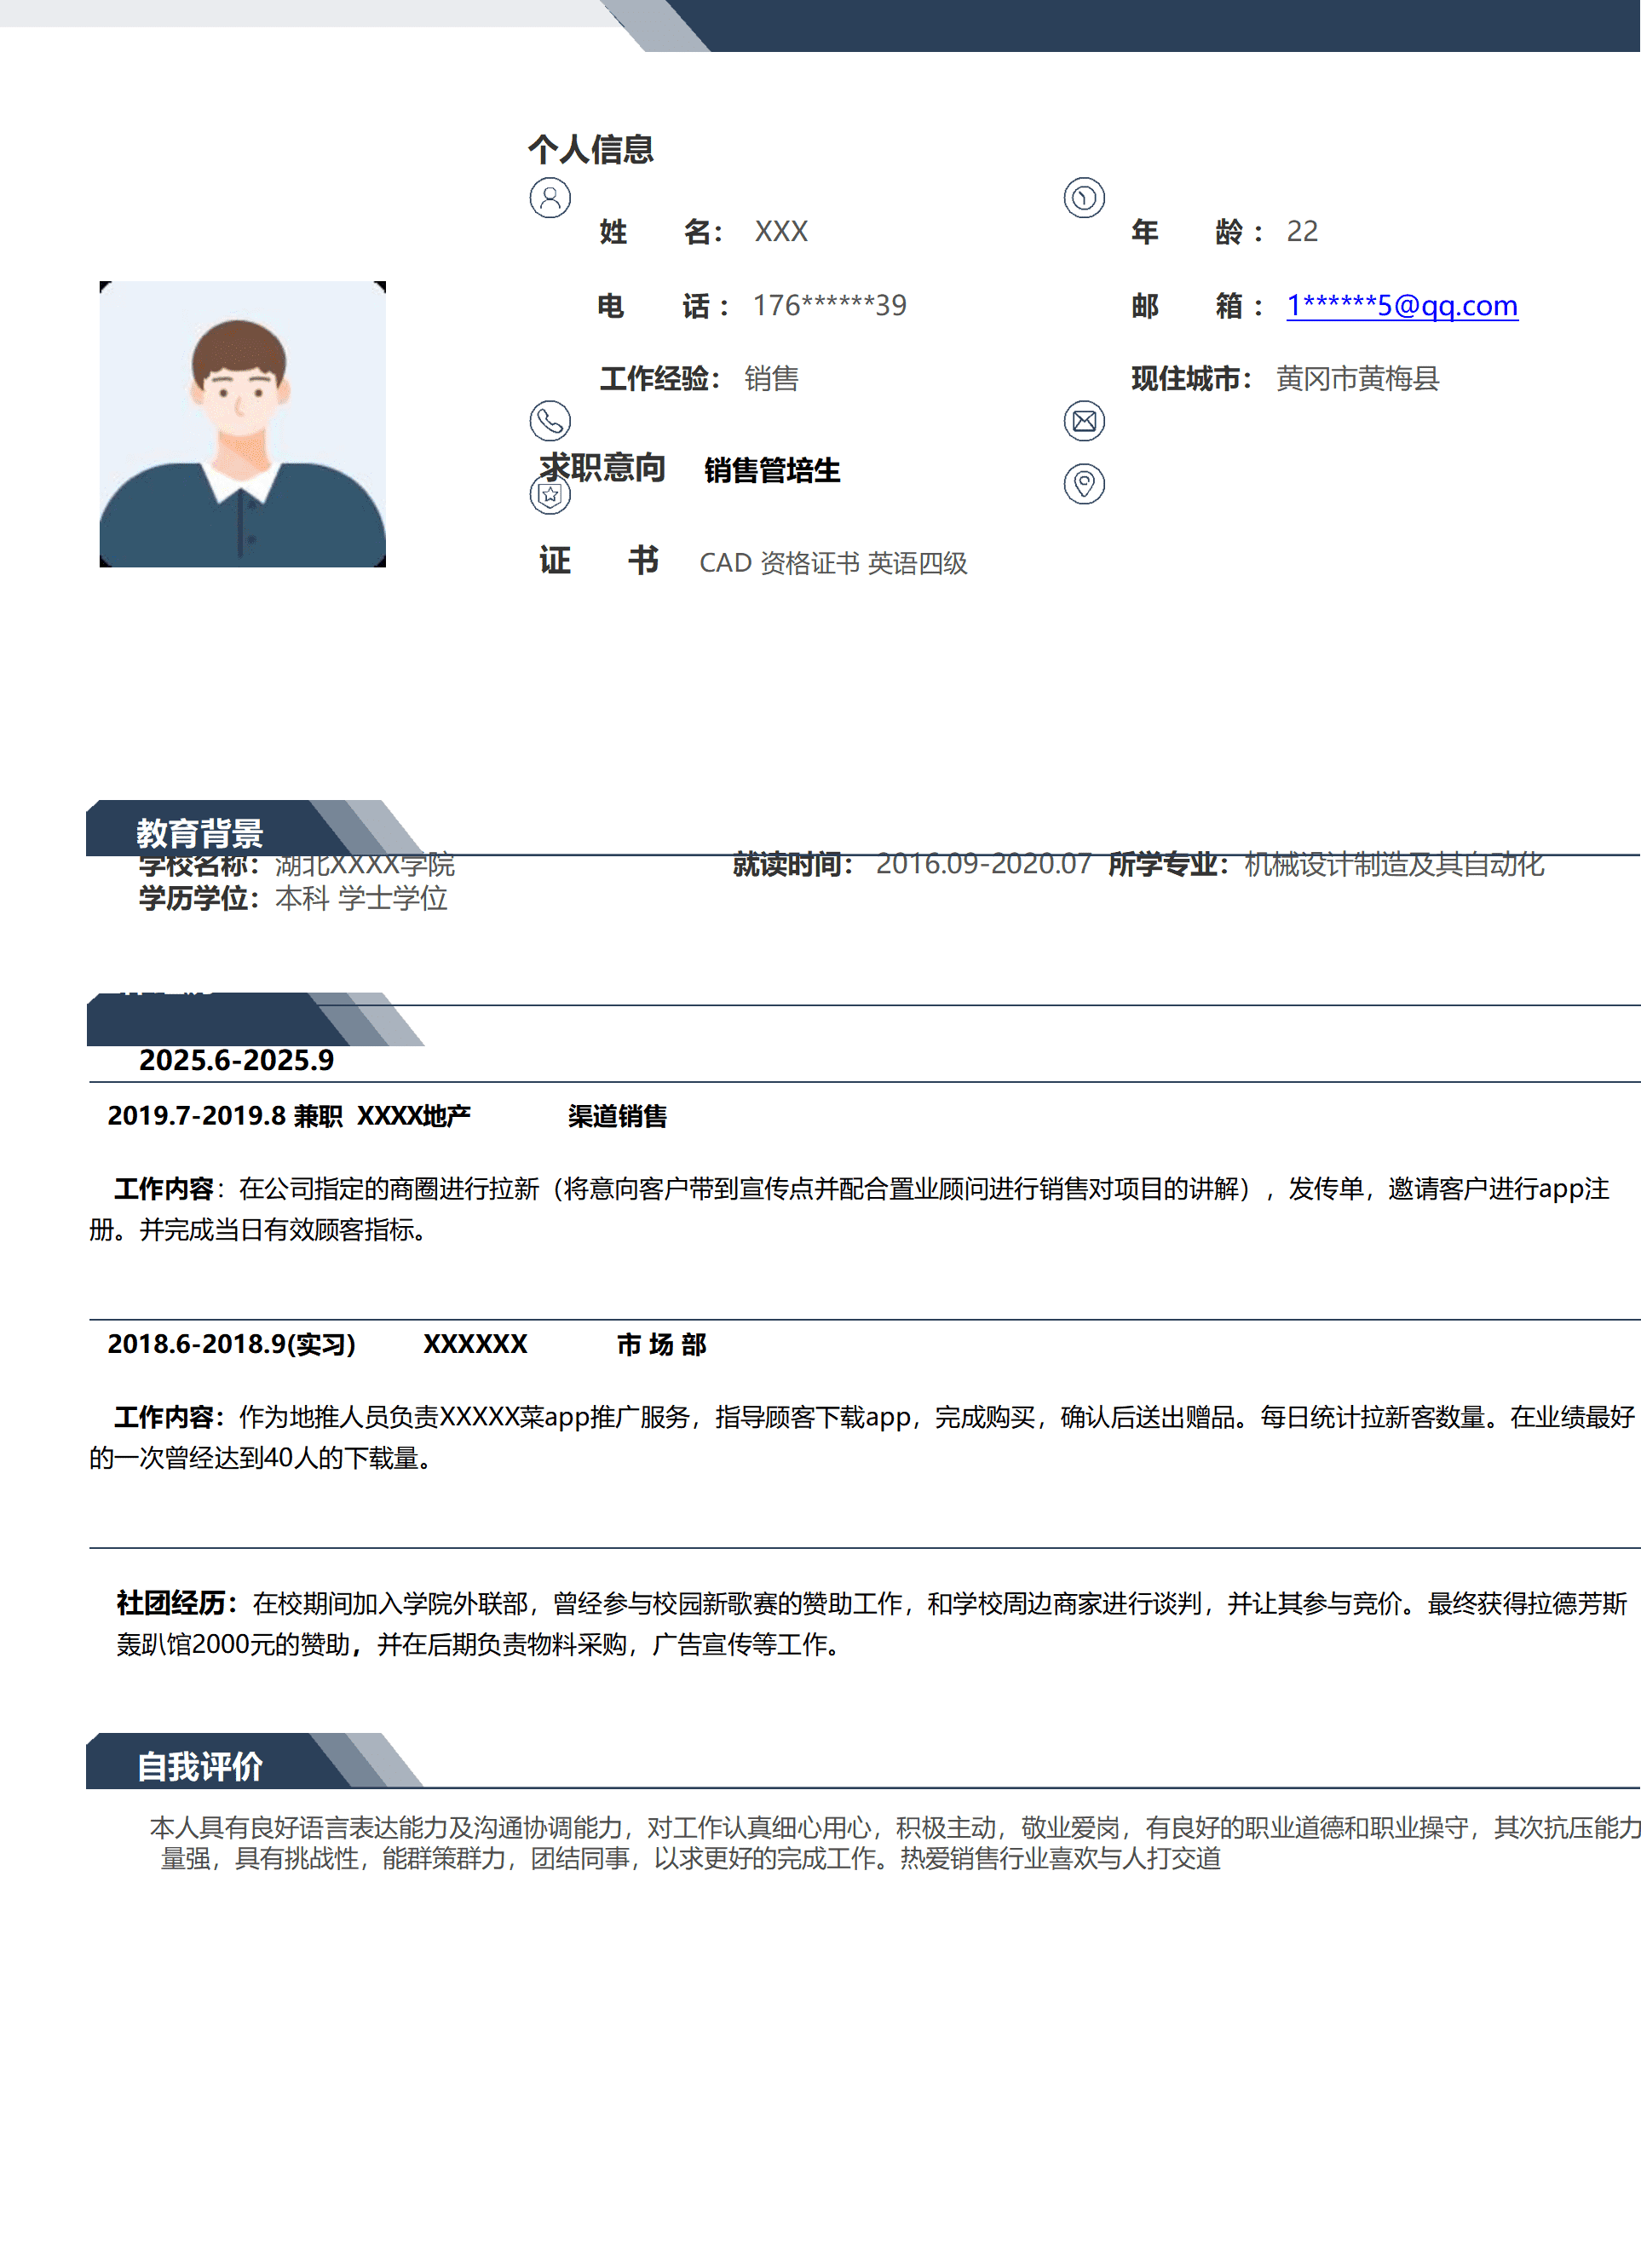Click the person profile icon
The image size is (1641, 2268).
[550, 198]
